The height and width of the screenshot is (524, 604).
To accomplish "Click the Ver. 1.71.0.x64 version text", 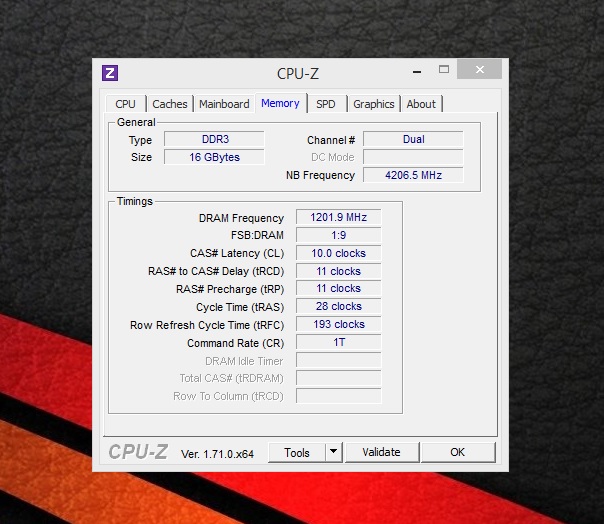I will [217, 454].
